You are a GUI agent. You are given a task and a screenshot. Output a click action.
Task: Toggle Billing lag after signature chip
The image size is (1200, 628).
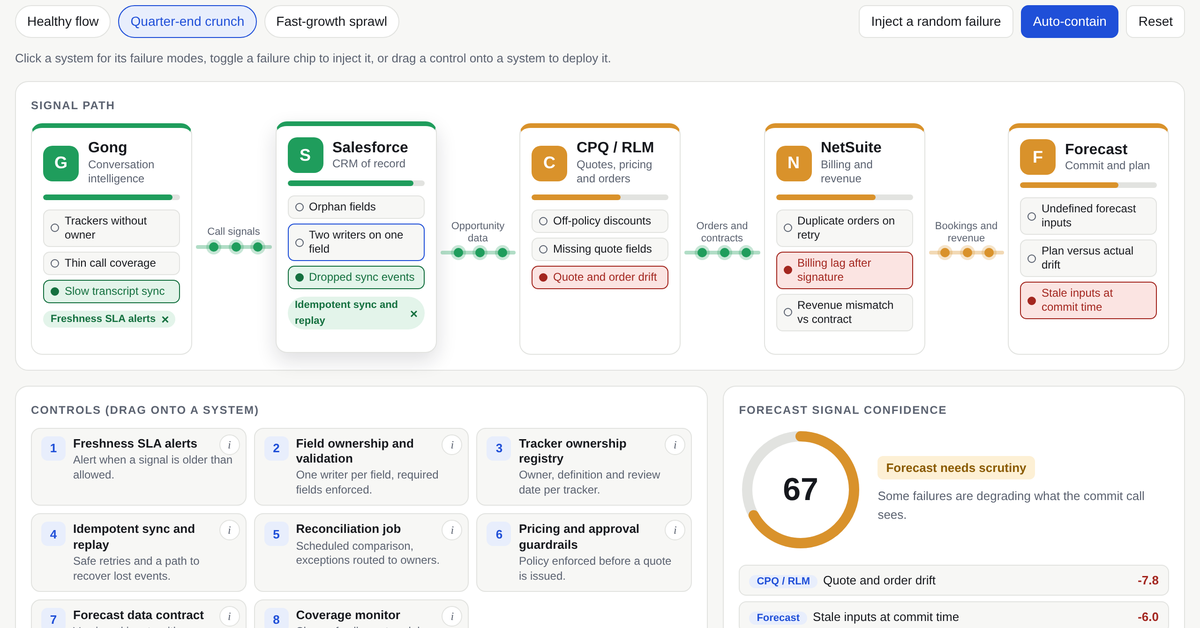tap(844, 270)
